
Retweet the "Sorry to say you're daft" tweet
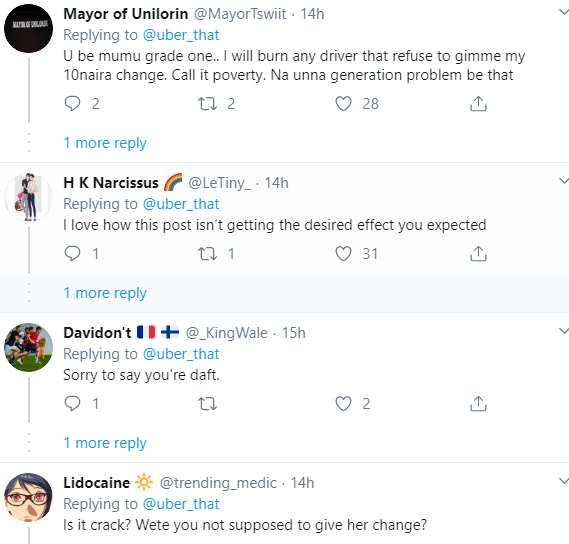pos(207,403)
